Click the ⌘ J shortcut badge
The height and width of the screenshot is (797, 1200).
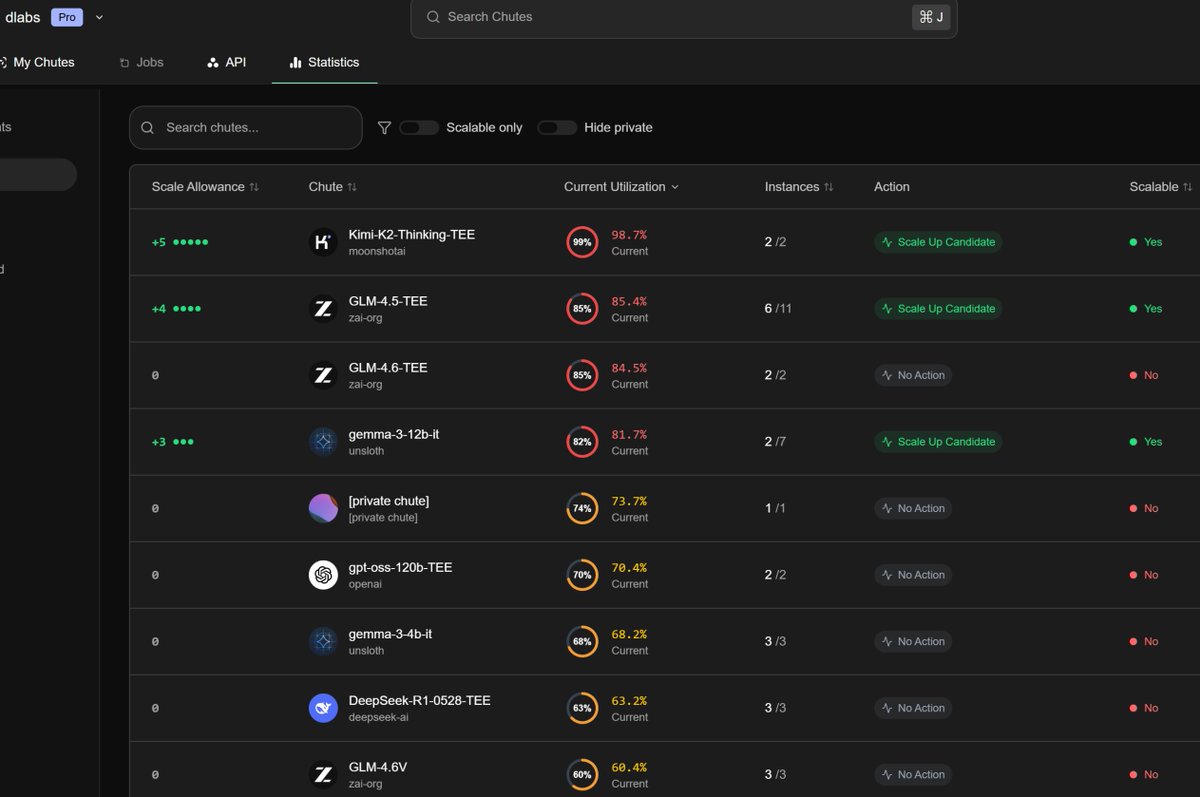(x=930, y=17)
